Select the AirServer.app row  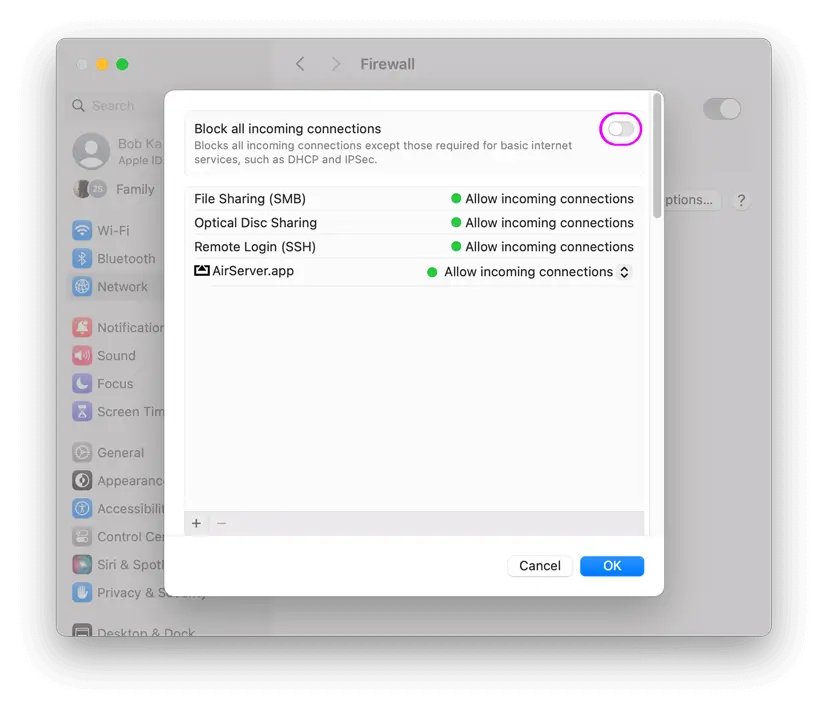coord(414,272)
